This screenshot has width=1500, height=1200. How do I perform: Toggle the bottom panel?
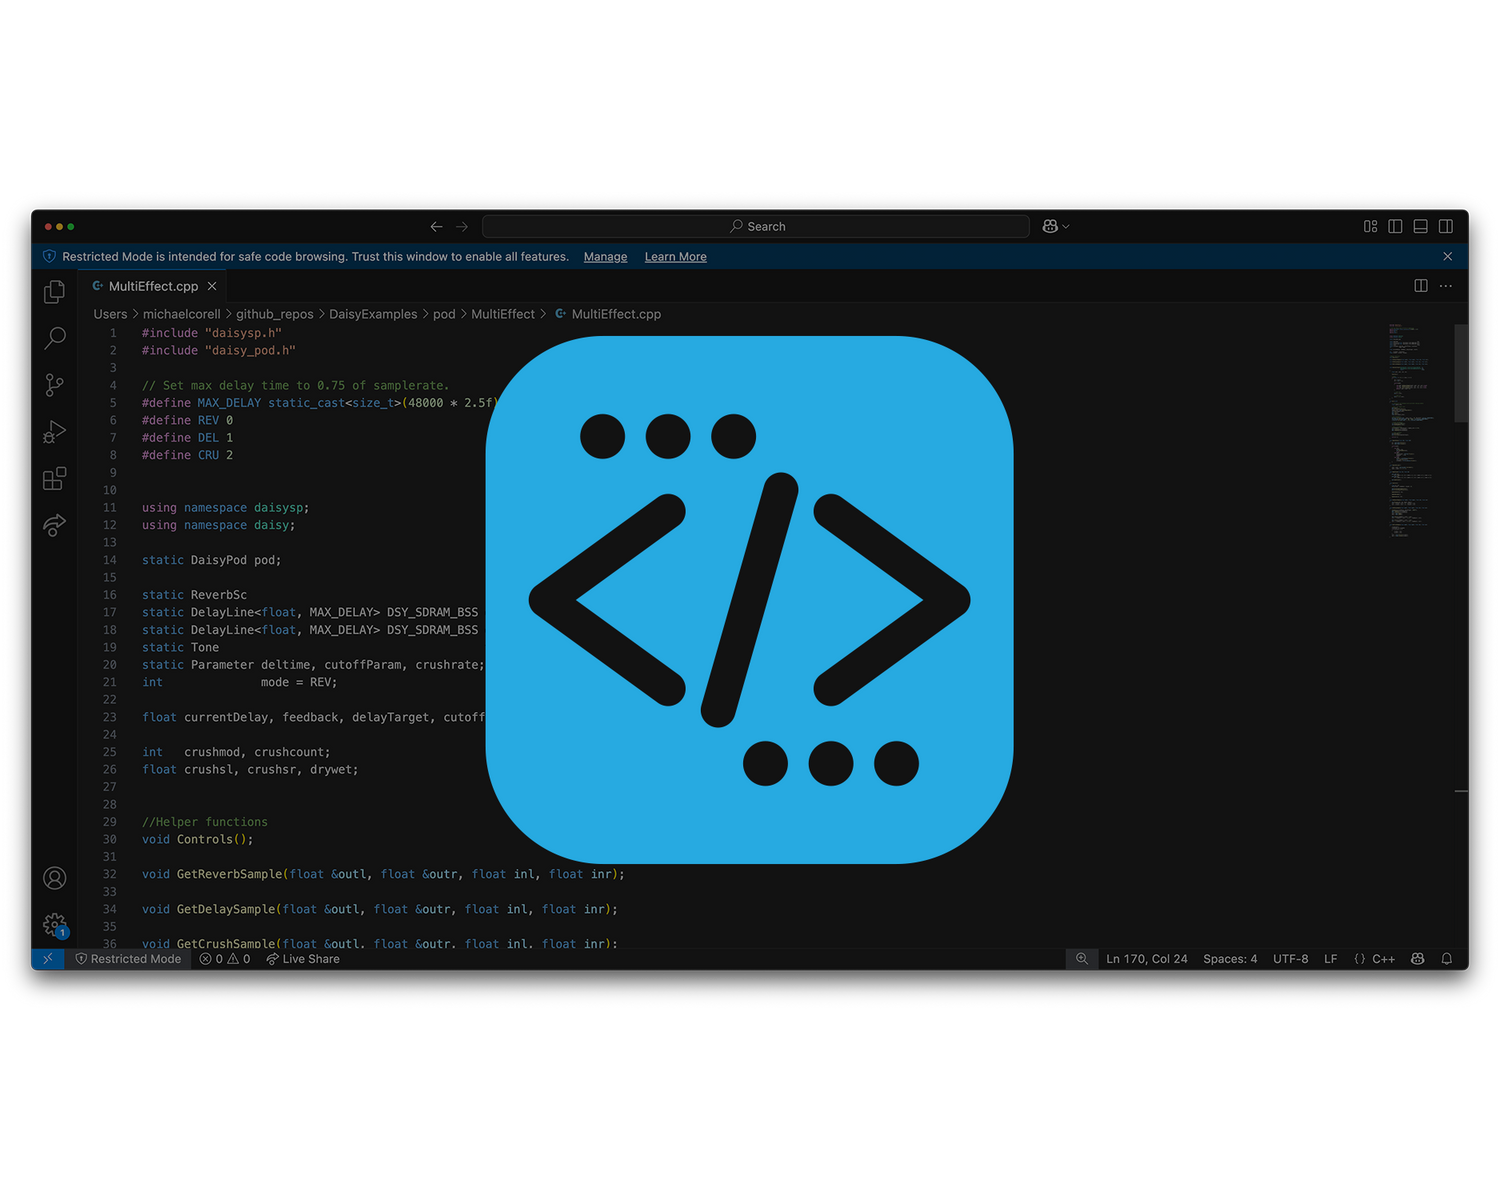(x=1420, y=227)
